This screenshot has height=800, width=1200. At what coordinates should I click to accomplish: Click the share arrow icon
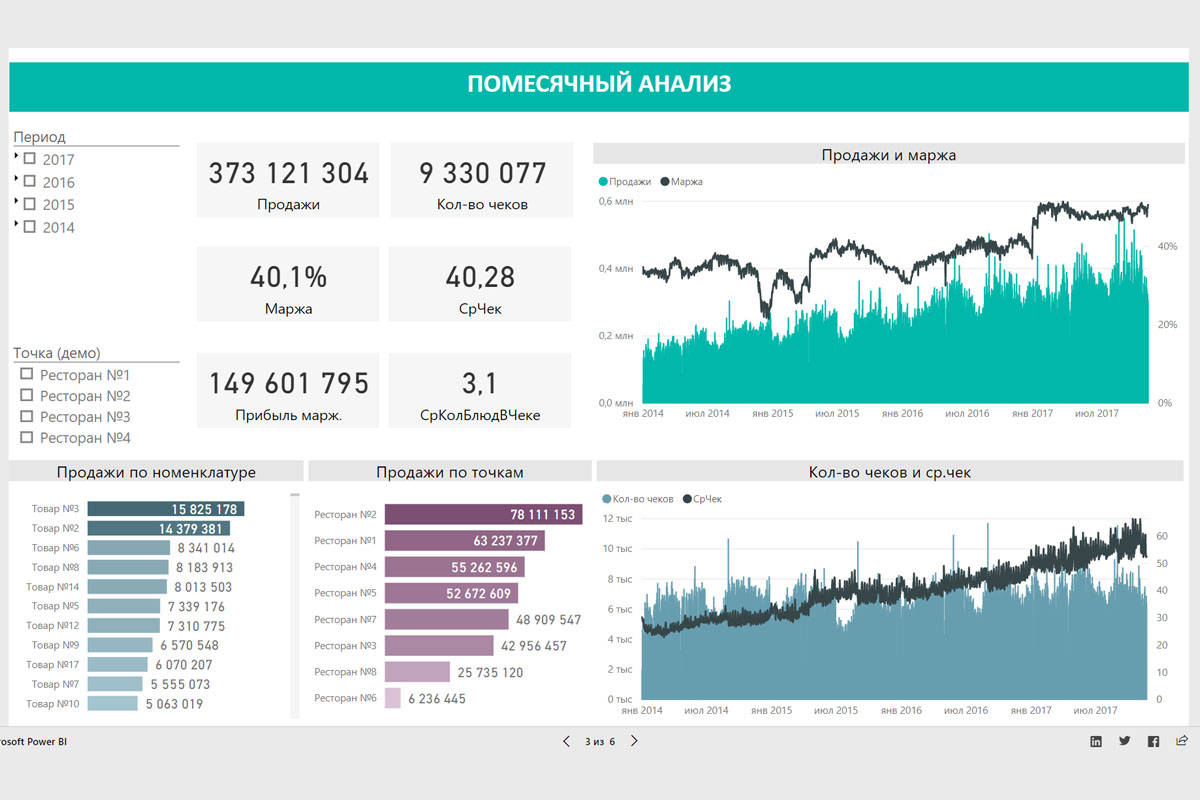1182,741
